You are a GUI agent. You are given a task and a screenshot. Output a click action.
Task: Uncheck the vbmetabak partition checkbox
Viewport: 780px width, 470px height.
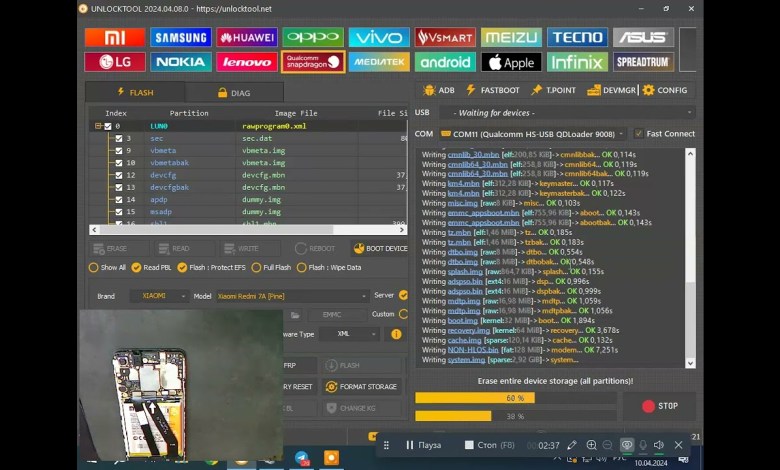(x=119, y=163)
